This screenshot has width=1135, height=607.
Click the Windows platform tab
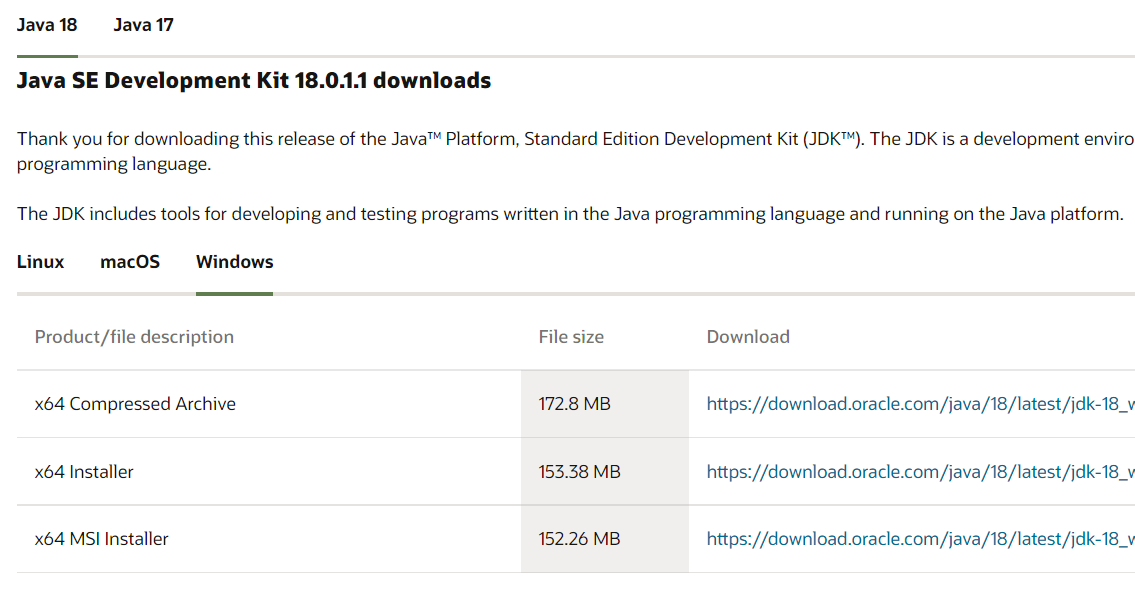tap(234, 262)
